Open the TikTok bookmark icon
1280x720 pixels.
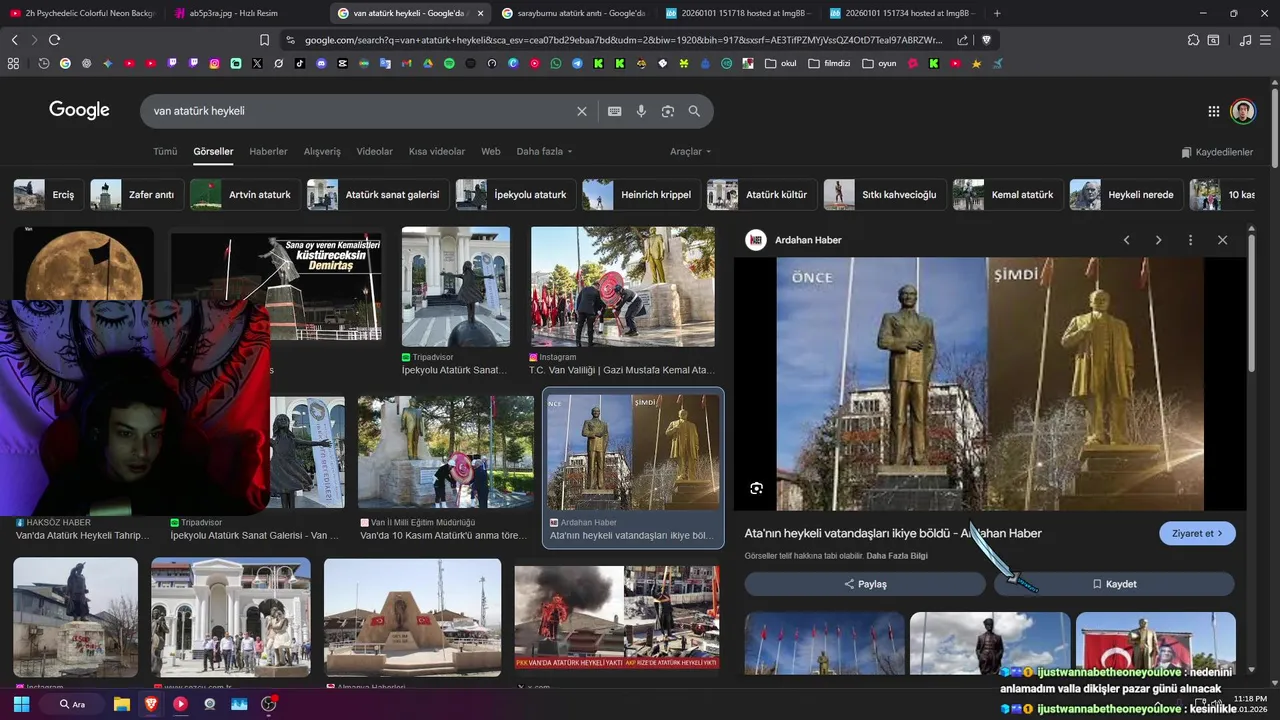(x=300, y=63)
